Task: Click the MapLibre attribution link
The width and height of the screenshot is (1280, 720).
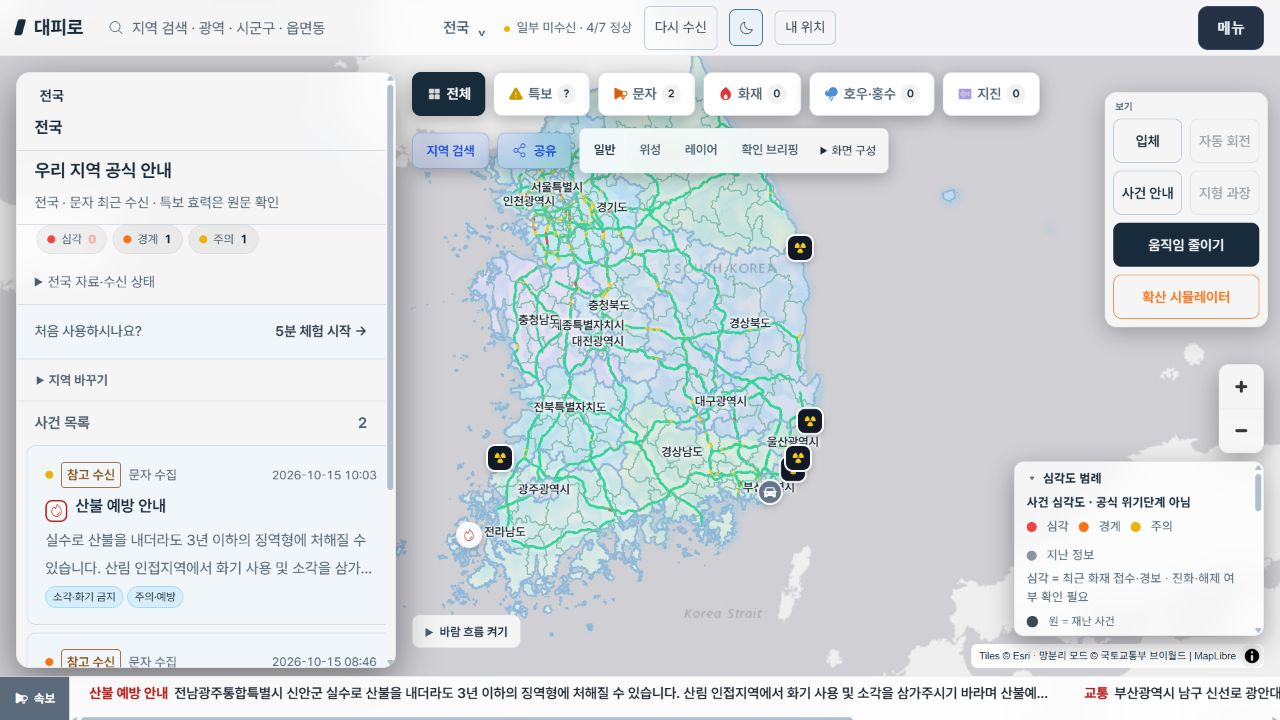Action: coord(1214,656)
